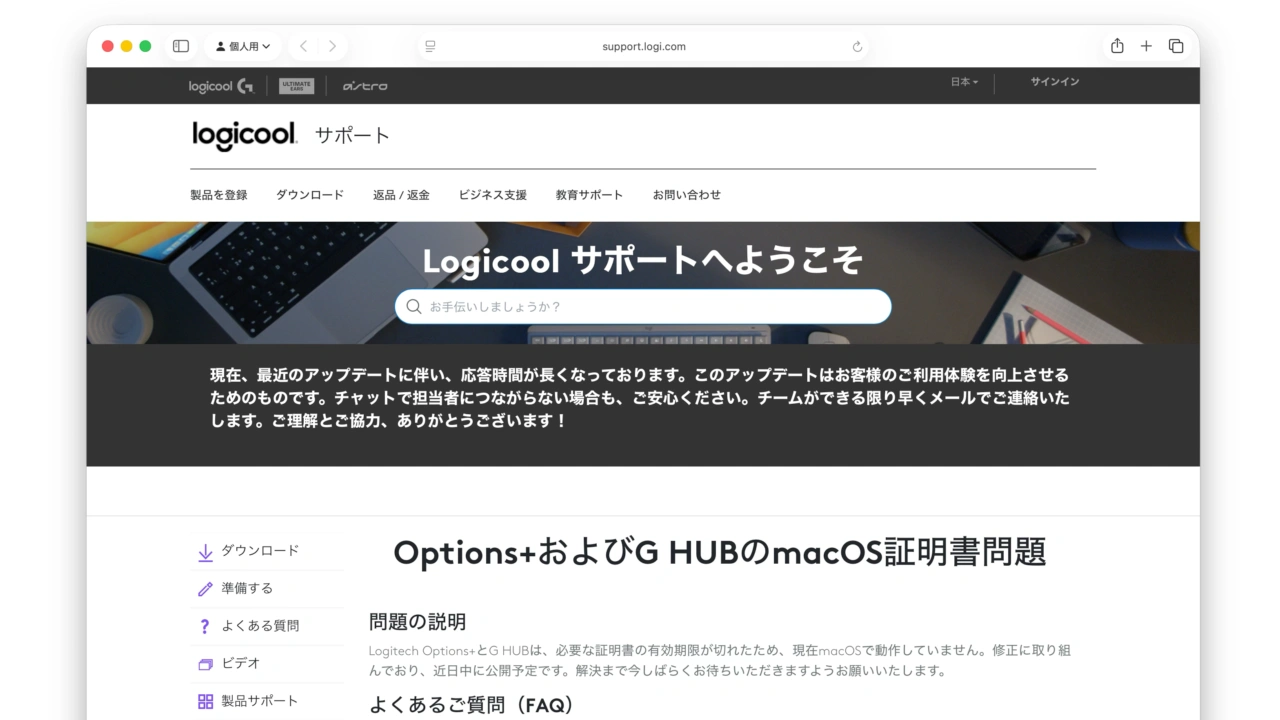Toggle the Safari sidebar panel
The image size is (1280, 720).
pos(180,46)
